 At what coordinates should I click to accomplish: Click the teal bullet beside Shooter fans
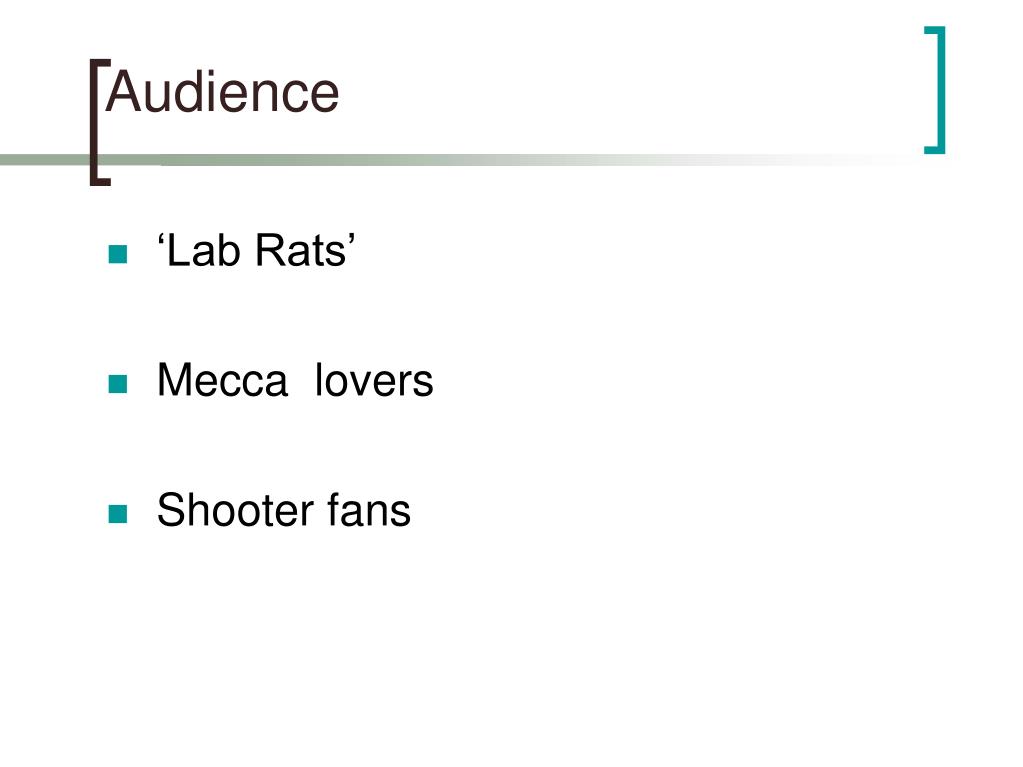(x=118, y=514)
